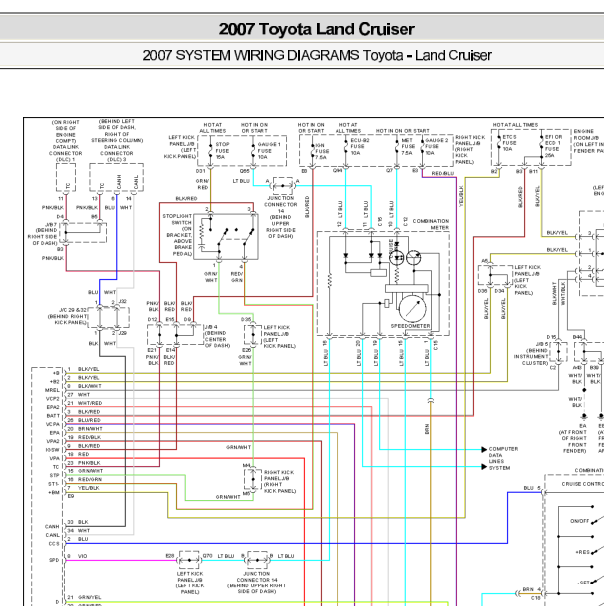The image size is (604, 606).
Task: Click wire label '23 PNK/BLK'
Action: tap(84, 463)
